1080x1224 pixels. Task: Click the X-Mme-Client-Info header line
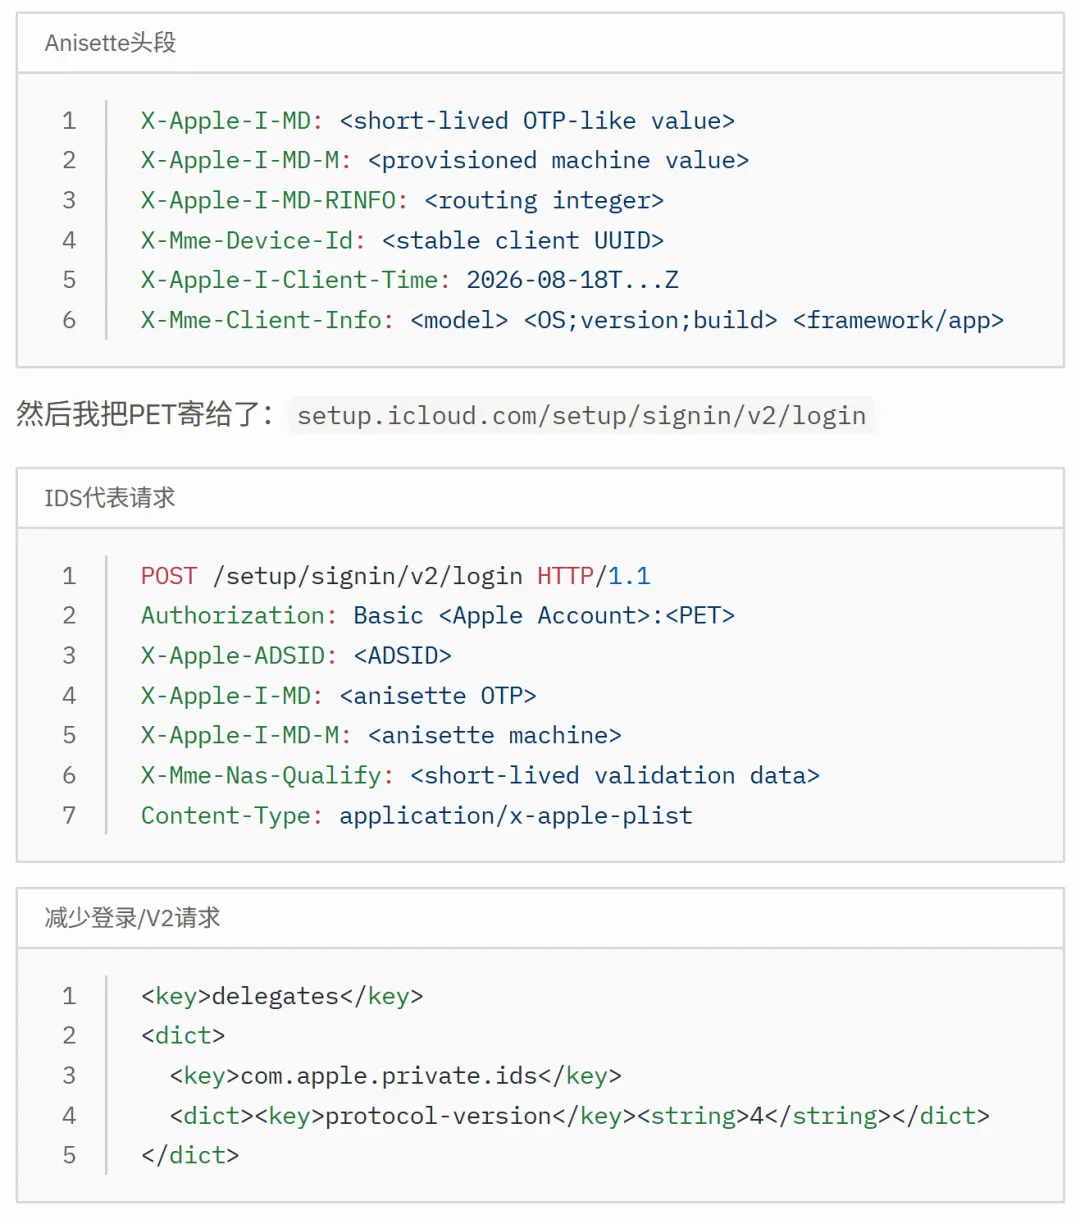572,320
